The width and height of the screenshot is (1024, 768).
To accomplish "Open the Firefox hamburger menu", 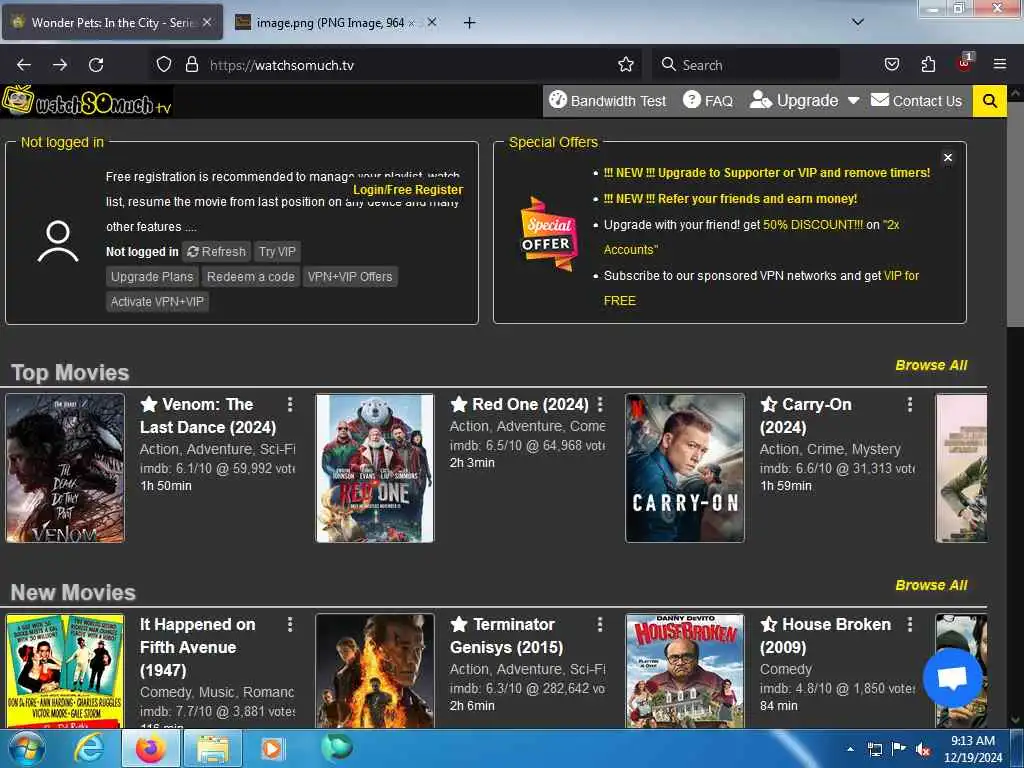I will 999,64.
